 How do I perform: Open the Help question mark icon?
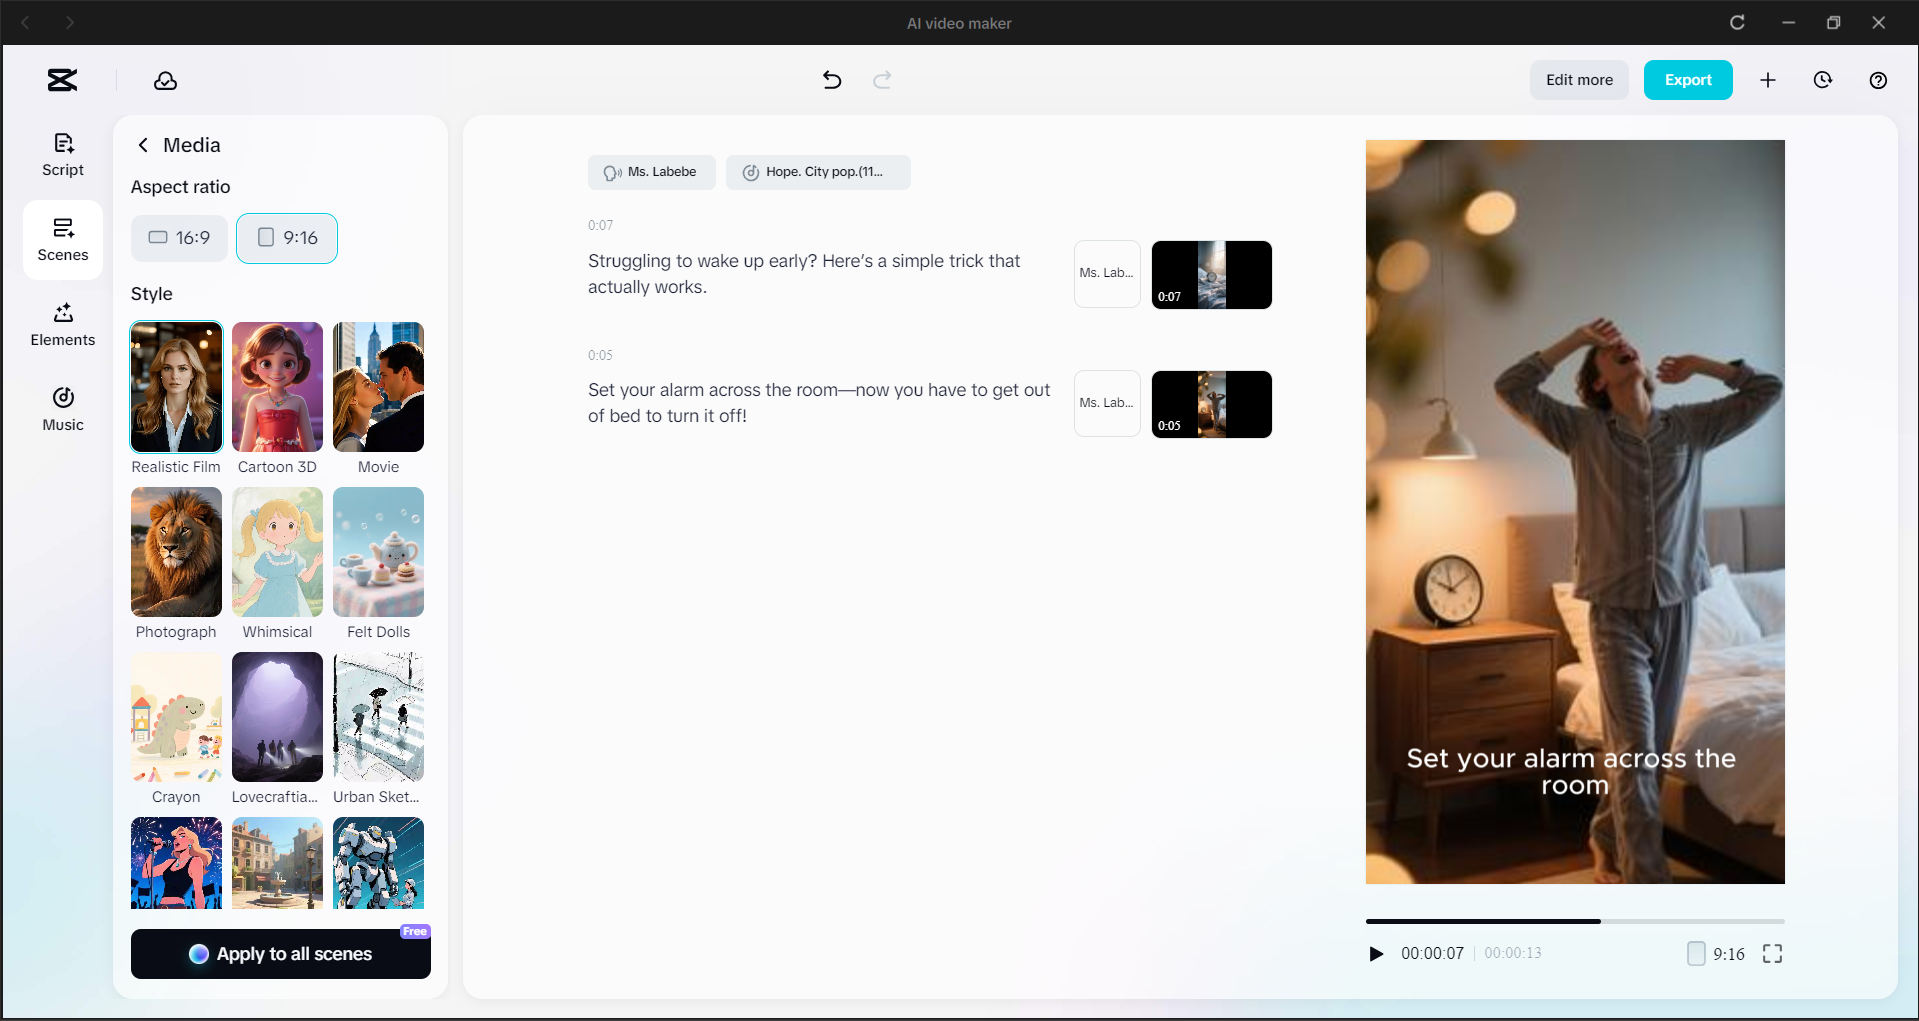1877,80
